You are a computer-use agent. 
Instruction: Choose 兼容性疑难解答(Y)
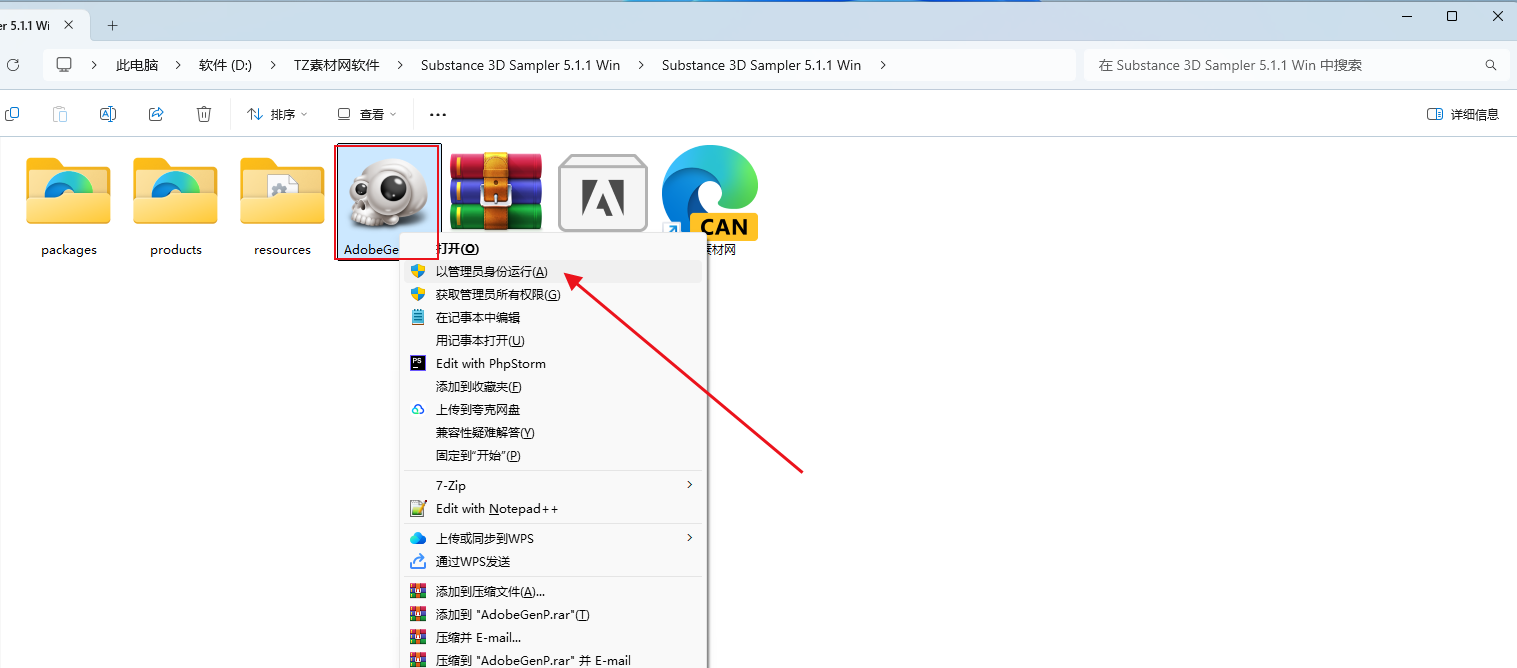[553, 433]
